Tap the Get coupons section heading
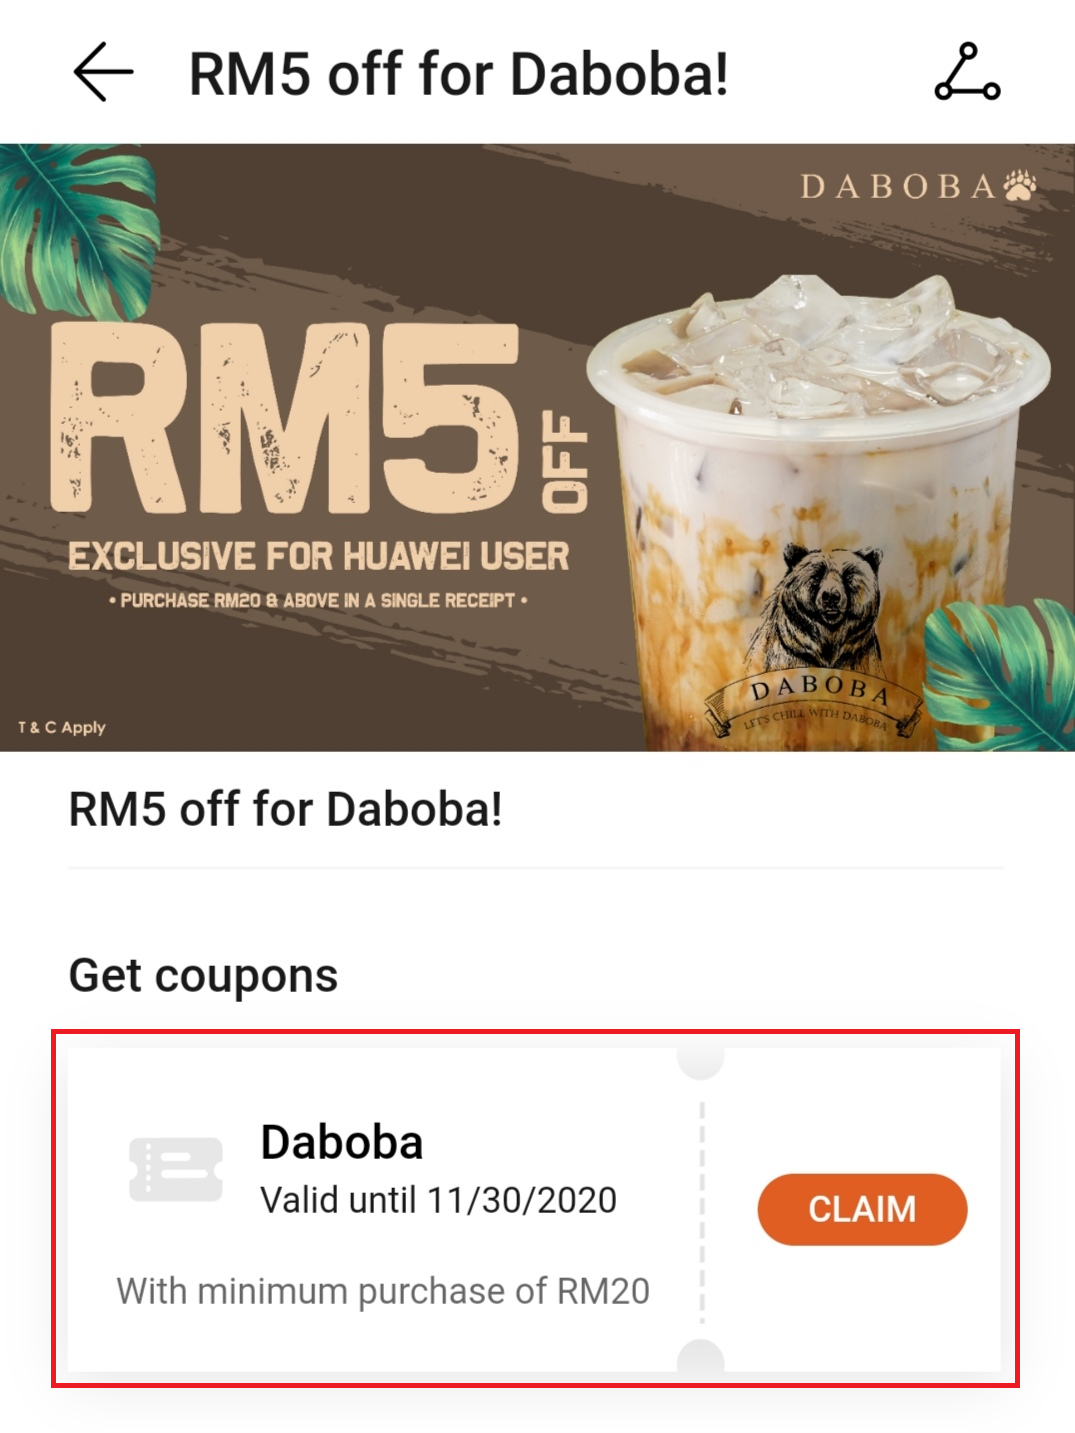Image resolution: width=1075 pixels, height=1433 pixels. (203, 975)
